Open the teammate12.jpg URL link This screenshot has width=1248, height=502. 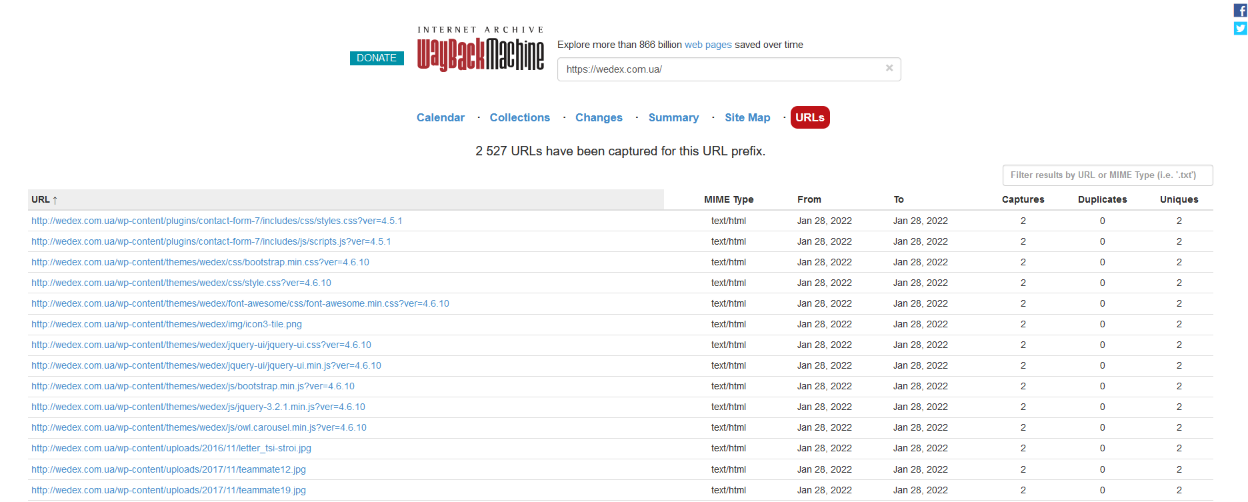[x=168, y=469]
